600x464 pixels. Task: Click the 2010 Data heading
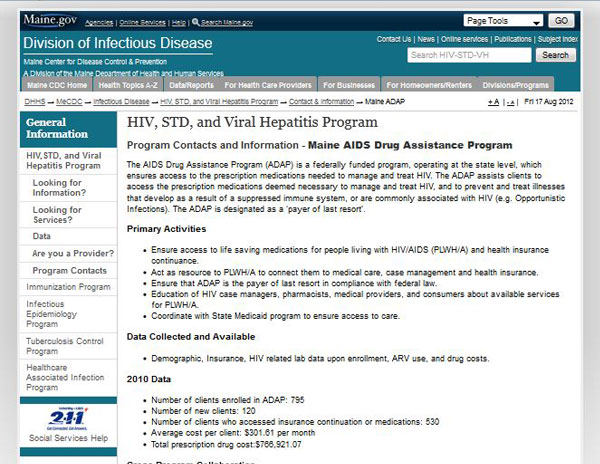[x=148, y=379]
